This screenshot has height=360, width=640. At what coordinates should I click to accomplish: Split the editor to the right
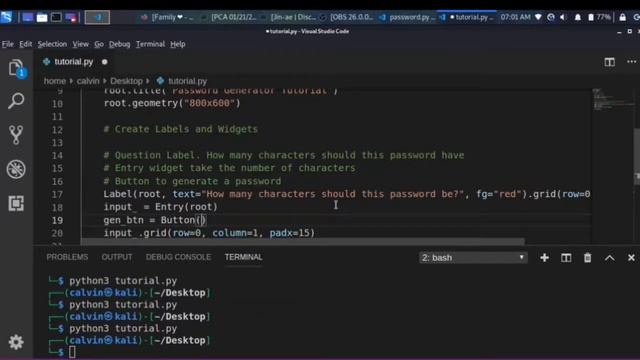point(609,62)
